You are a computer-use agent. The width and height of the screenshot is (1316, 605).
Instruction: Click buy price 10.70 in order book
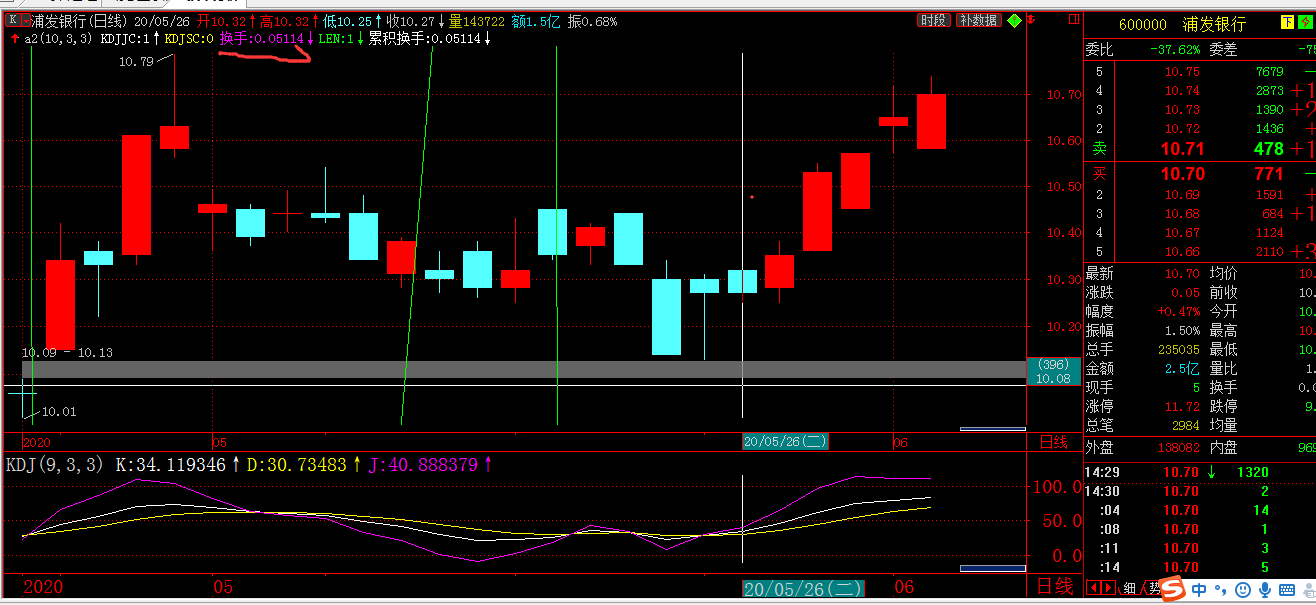pos(1183,174)
